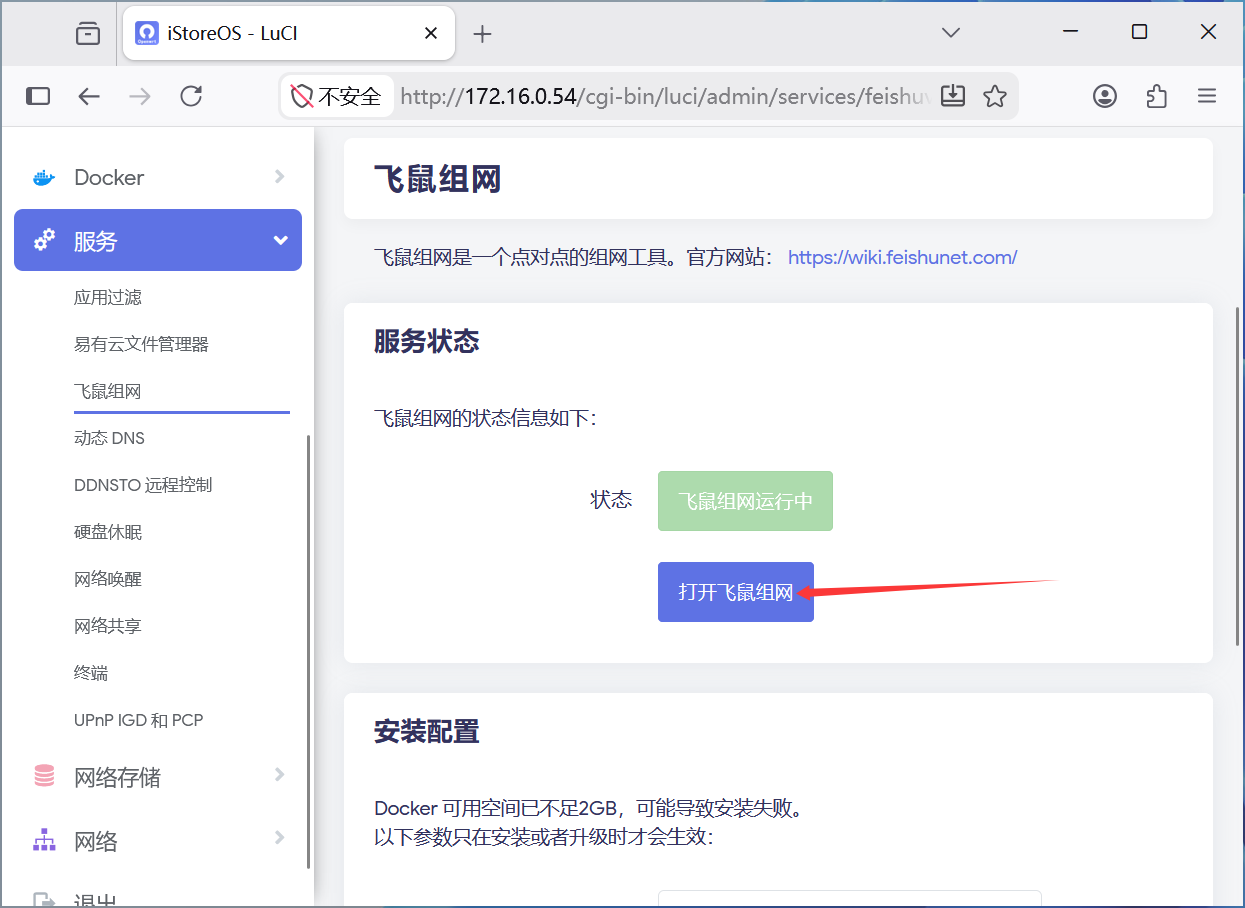Click the 飞鼠组网 page heading
This screenshot has height=908, width=1245.
pyautogui.click(x=437, y=179)
